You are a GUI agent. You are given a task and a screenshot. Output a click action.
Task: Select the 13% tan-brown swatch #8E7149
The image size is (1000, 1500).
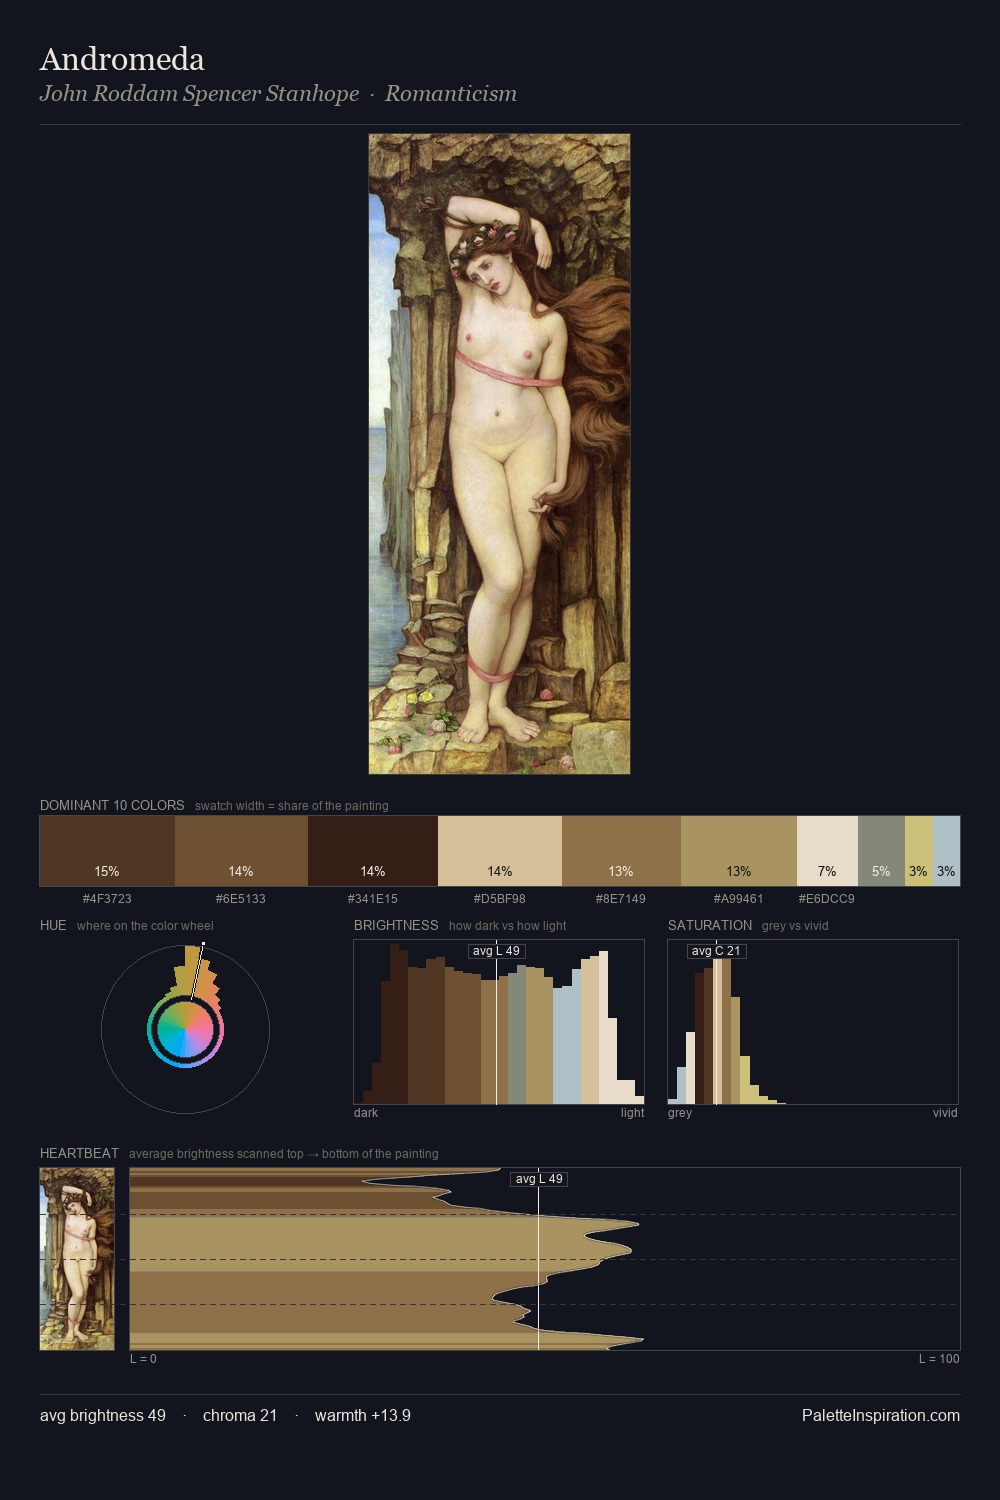(x=621, y=851)
